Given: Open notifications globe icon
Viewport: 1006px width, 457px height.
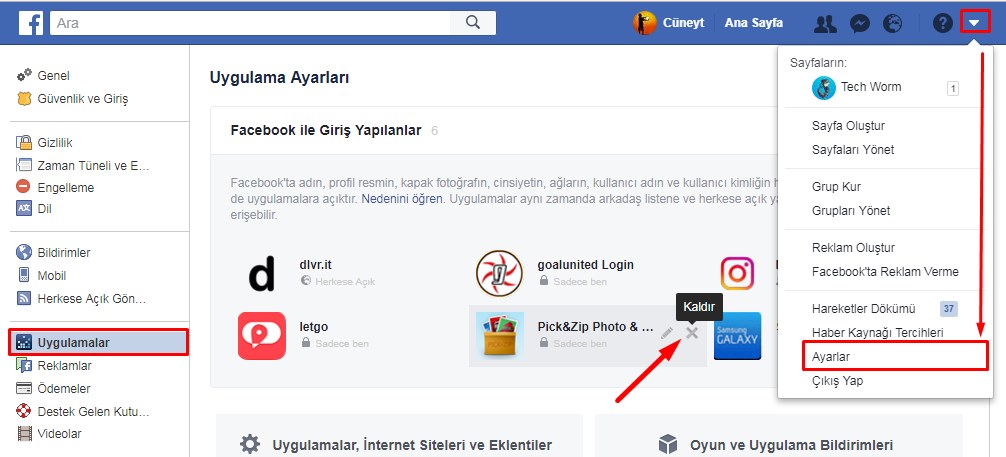Looking at the screenshot, I should point(892,23).
